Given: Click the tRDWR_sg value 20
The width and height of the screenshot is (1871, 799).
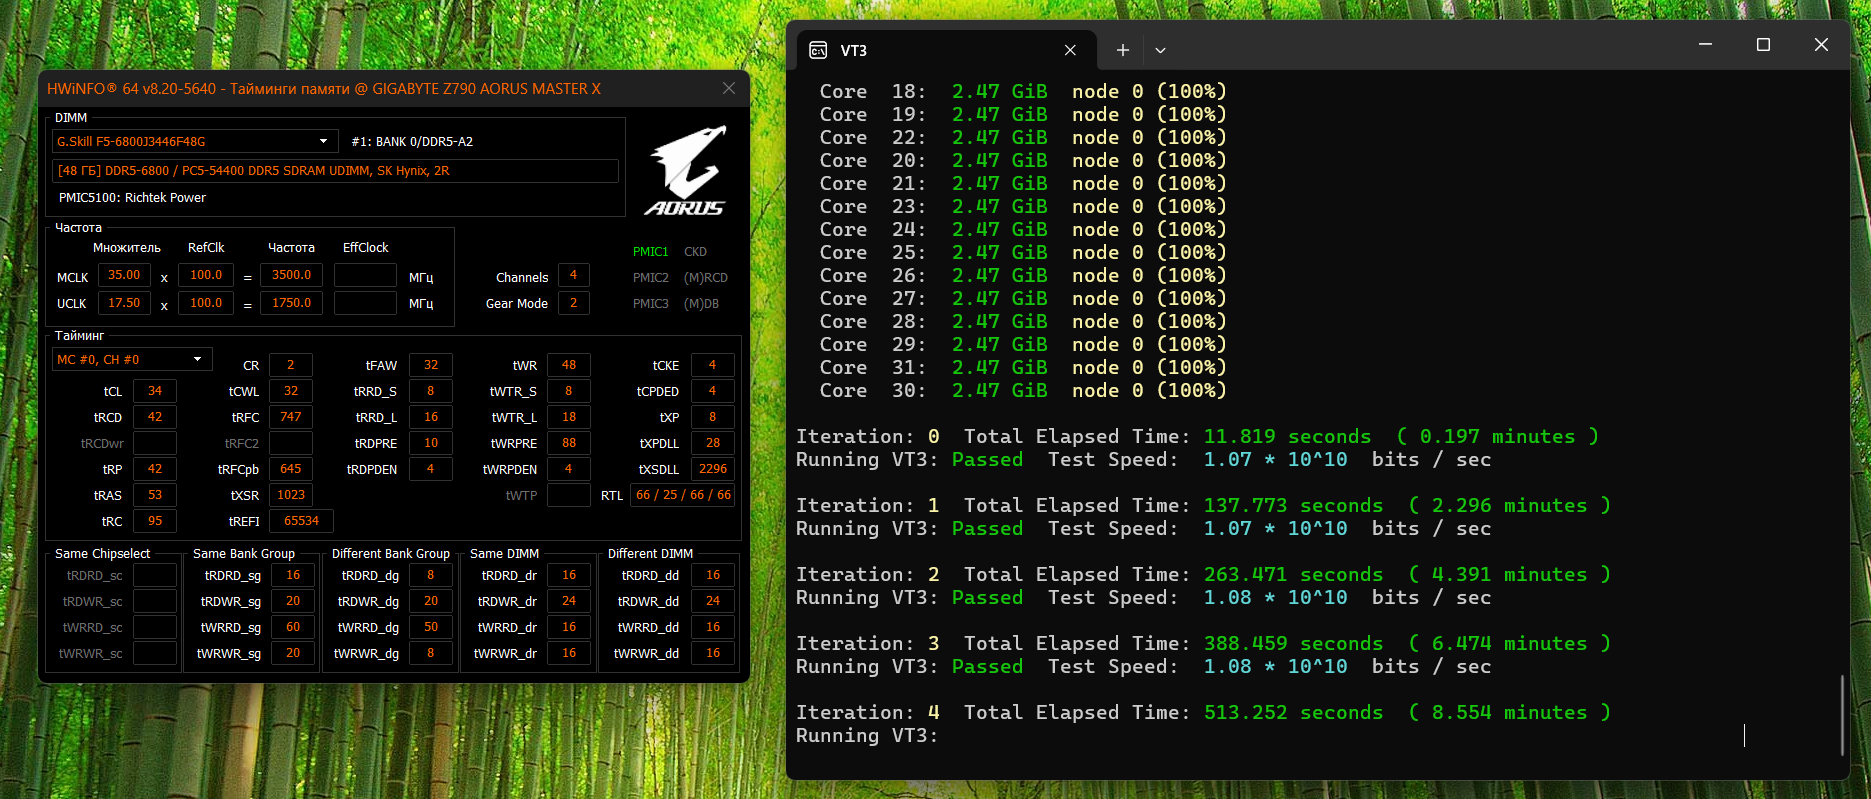Looking at the screenshot, I should (x=293, y=601).
